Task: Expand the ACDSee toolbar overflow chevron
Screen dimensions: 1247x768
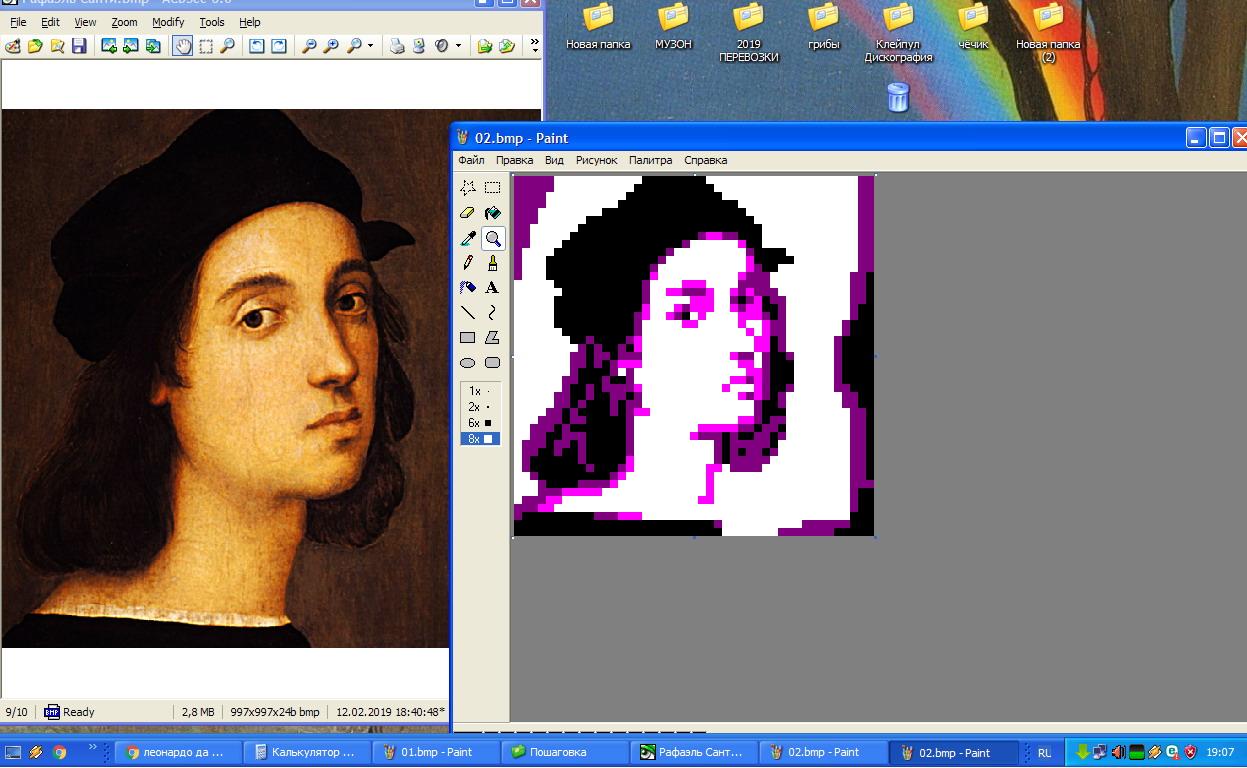Action: [x=535, y=45]
